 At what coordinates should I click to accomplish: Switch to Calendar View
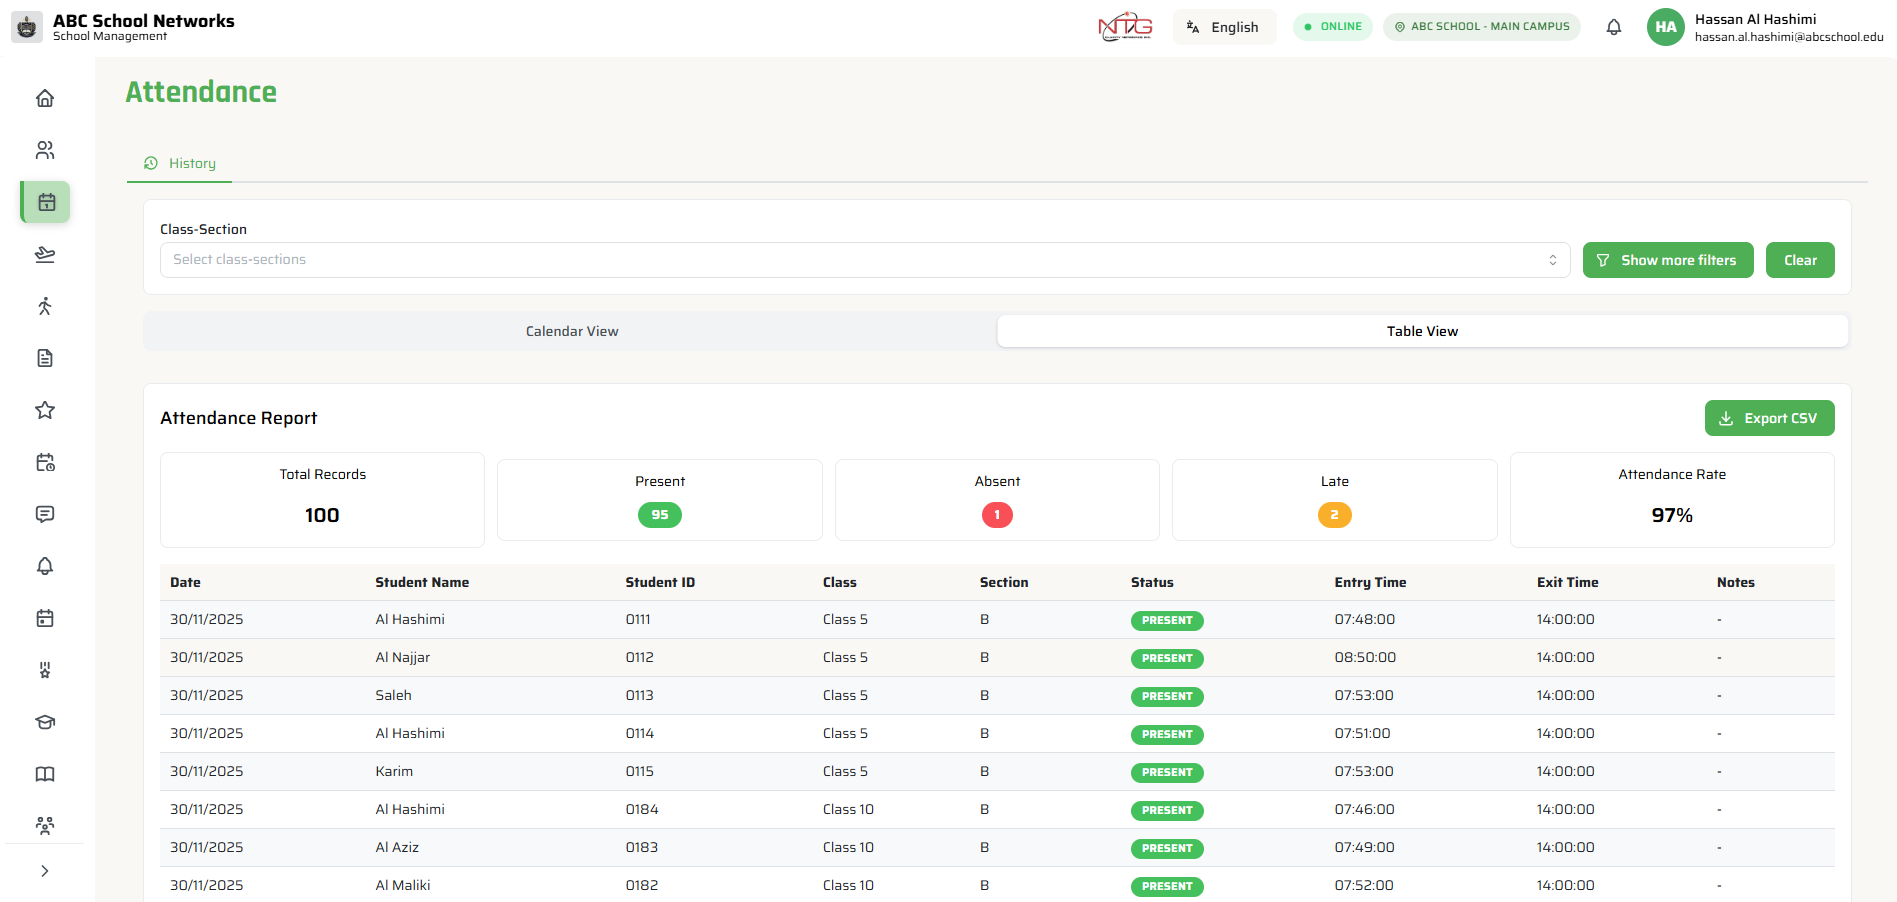571,331
